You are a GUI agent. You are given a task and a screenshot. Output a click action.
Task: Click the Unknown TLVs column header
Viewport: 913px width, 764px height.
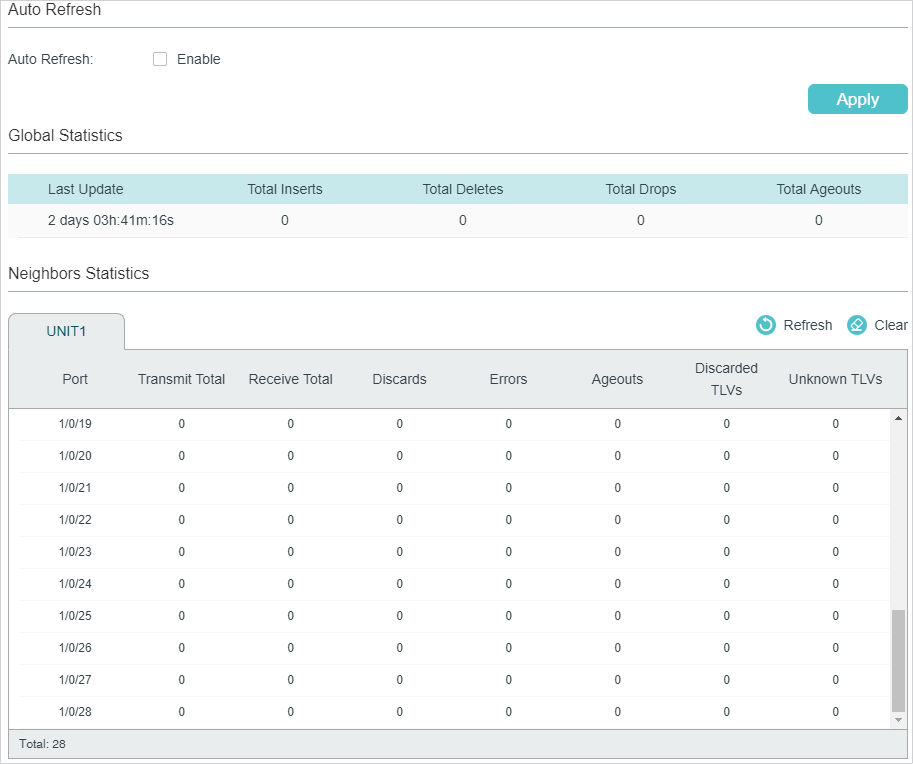835,379
